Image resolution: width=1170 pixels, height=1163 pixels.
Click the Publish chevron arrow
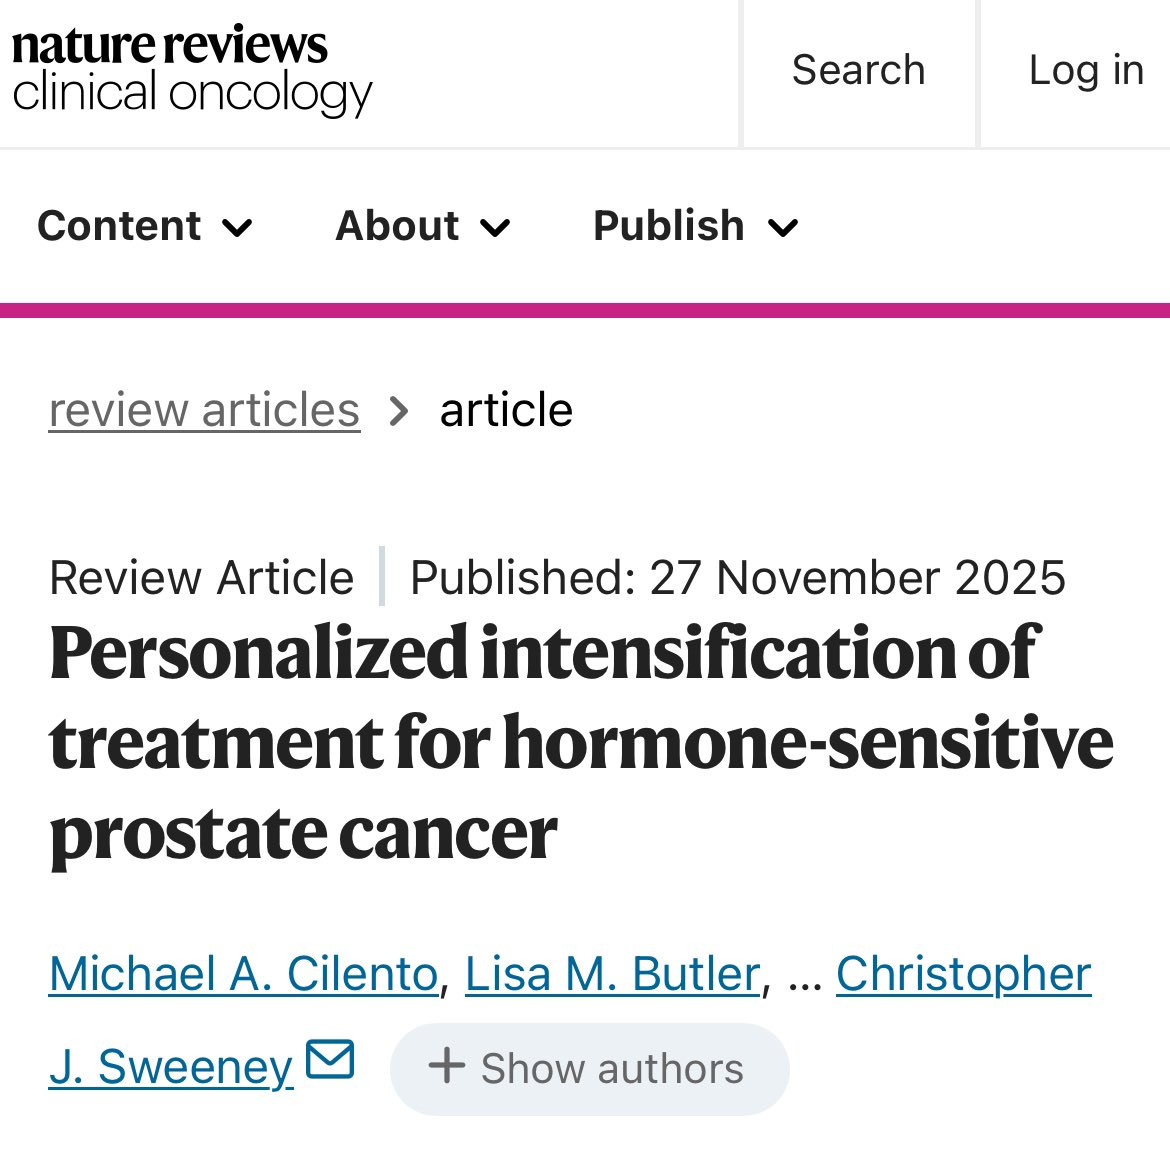783,228
